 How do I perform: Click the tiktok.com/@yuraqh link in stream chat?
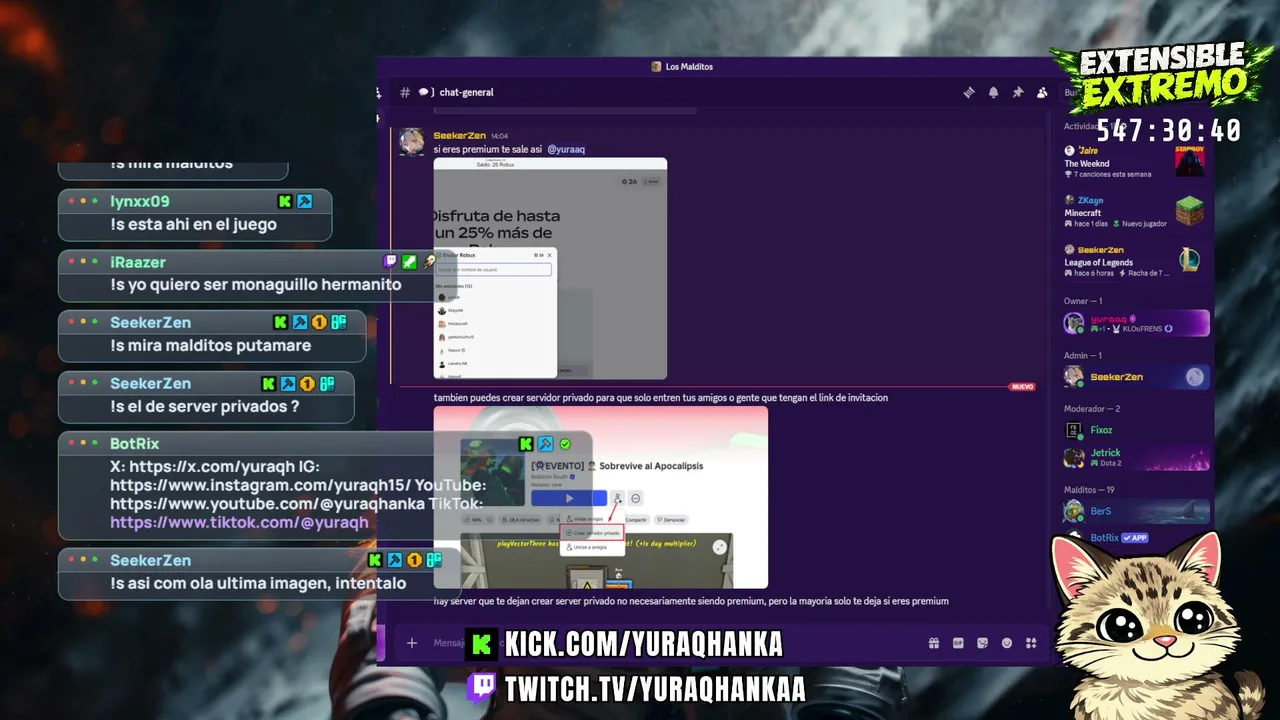239,522
